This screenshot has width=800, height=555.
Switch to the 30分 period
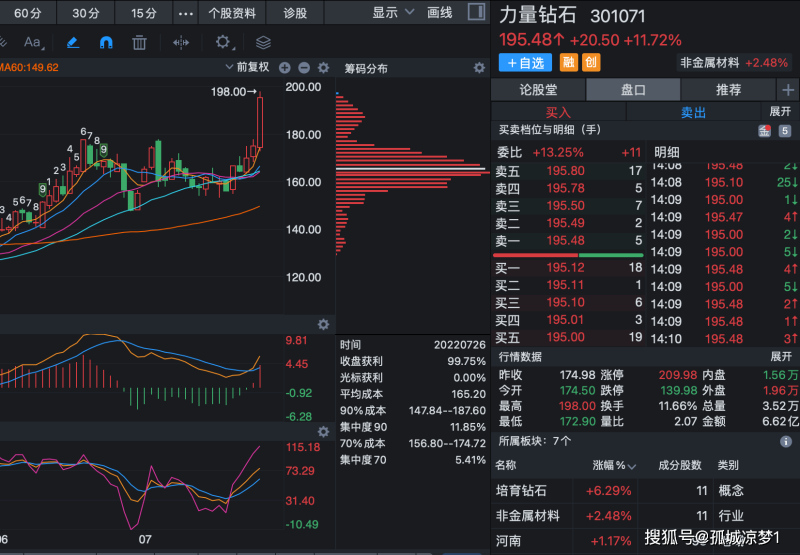(86, 13)
